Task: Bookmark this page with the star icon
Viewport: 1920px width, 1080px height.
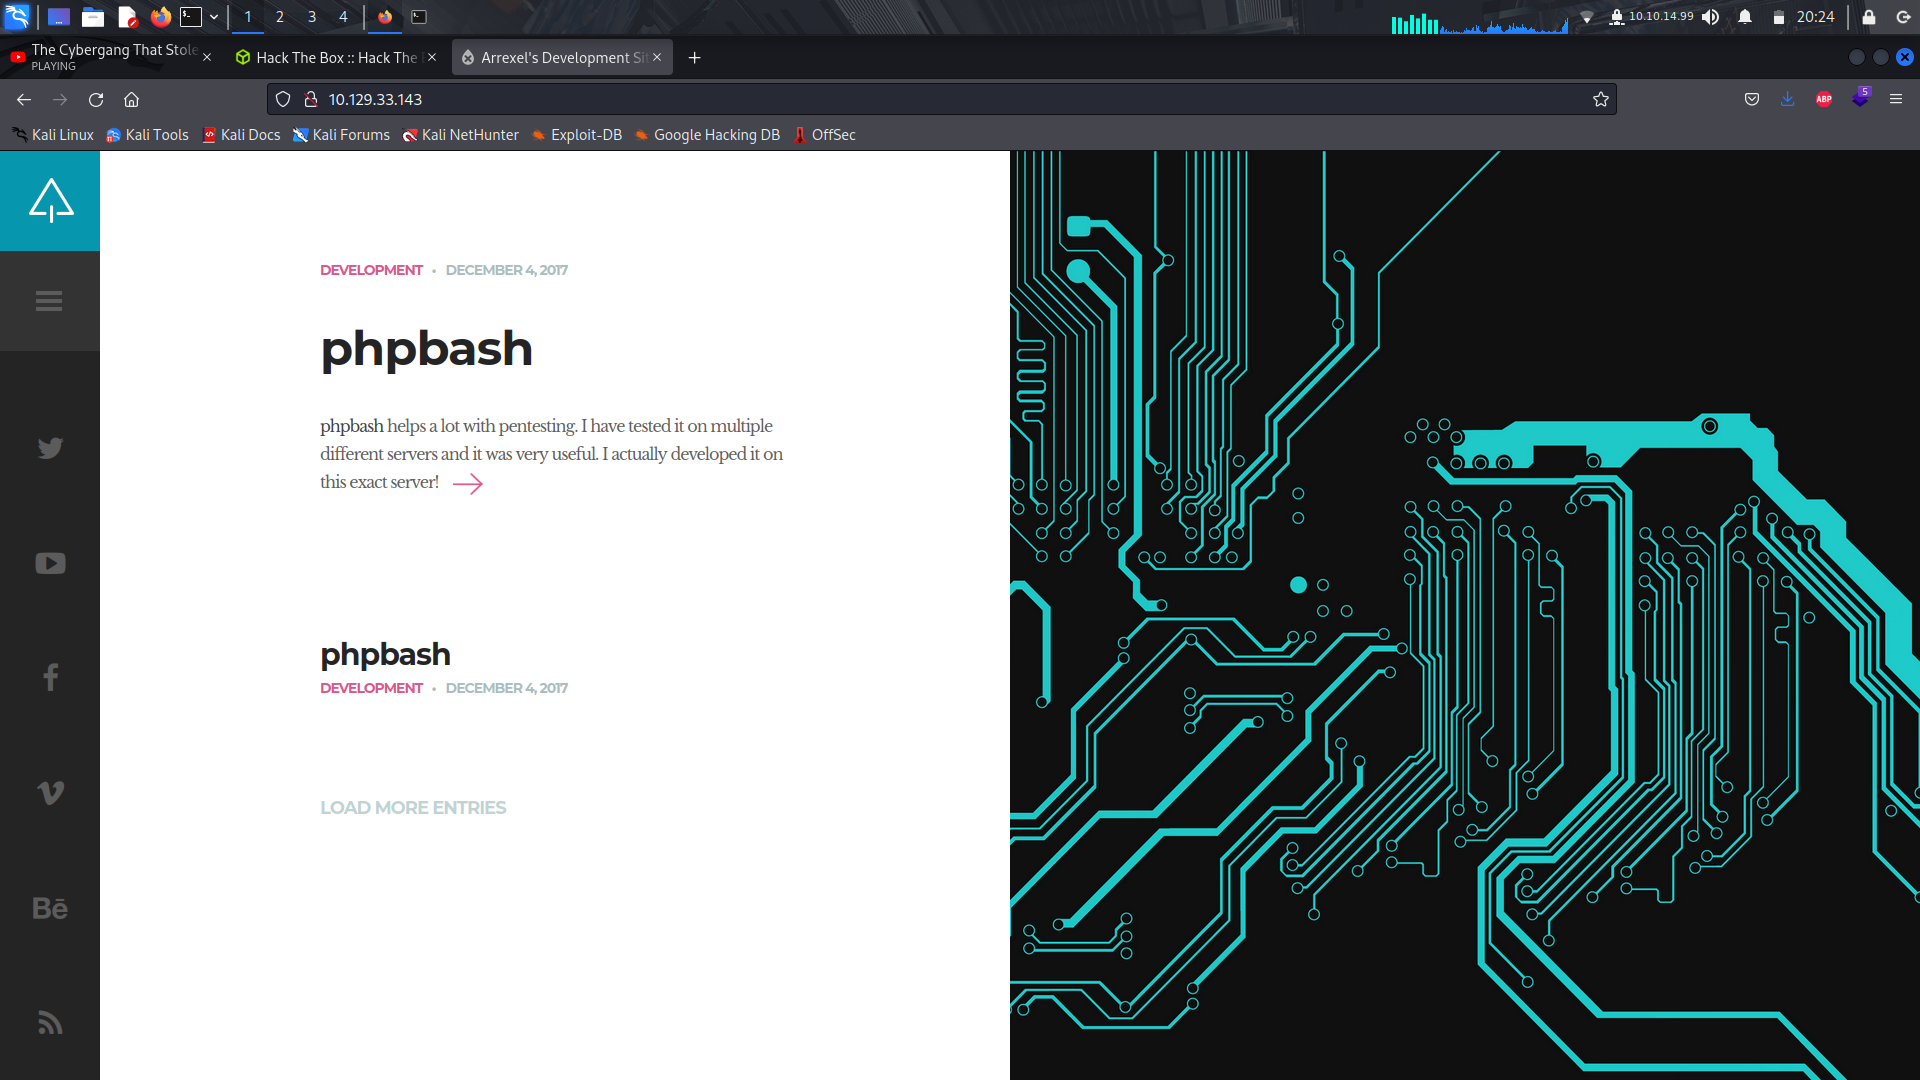Action: [1601, 99]
